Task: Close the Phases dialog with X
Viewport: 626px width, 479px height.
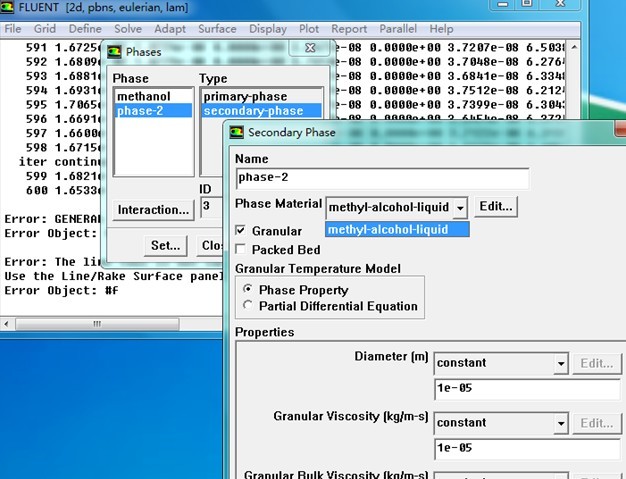Action: click(310, 48)
